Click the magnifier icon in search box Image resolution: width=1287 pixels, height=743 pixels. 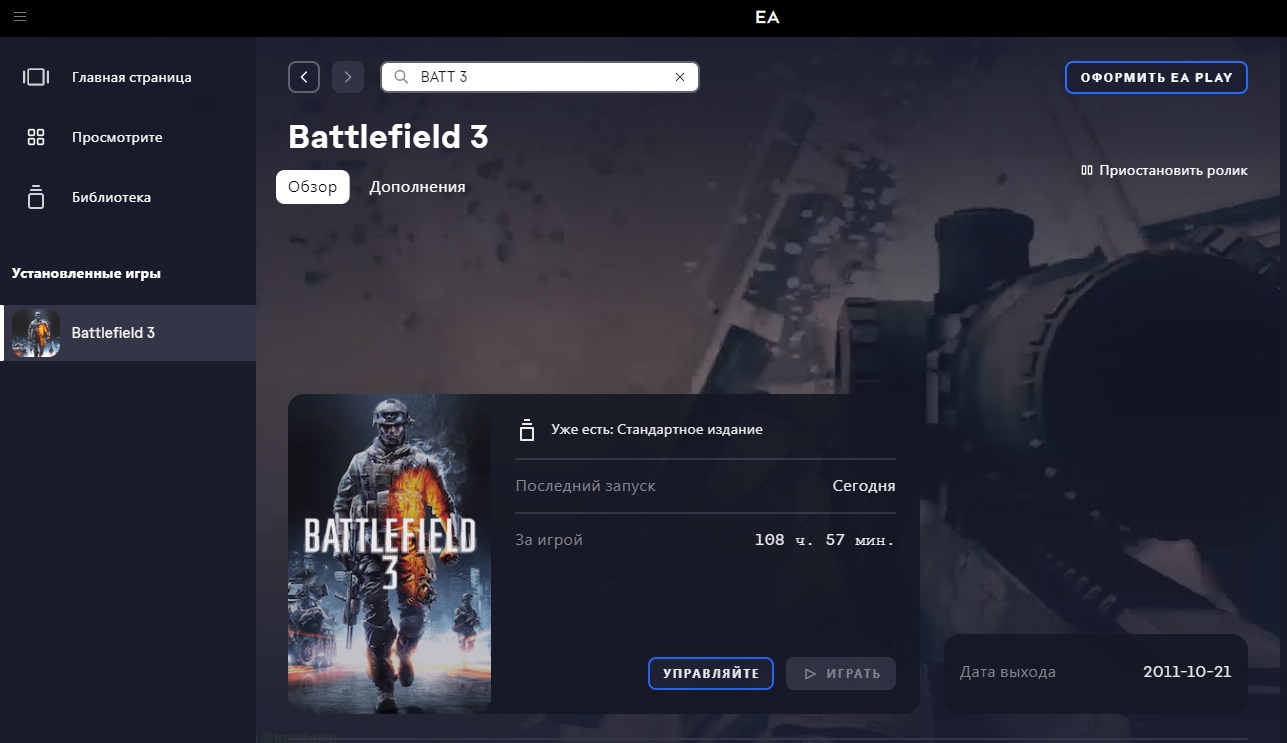click(401, 77)
